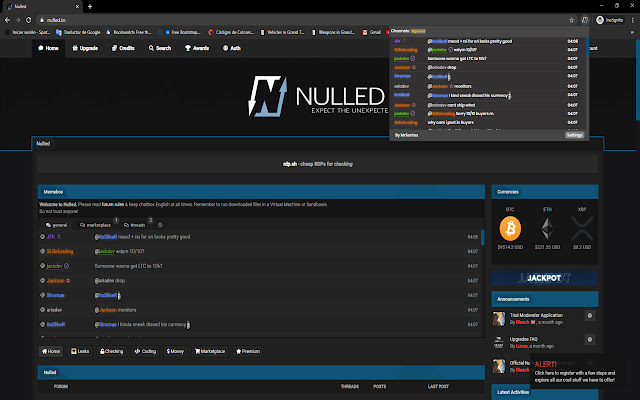The width and height of the screenshot is (640, 400).
Task: Open the Free Bootstrap bookmark
Action: (x=182, y=32)
